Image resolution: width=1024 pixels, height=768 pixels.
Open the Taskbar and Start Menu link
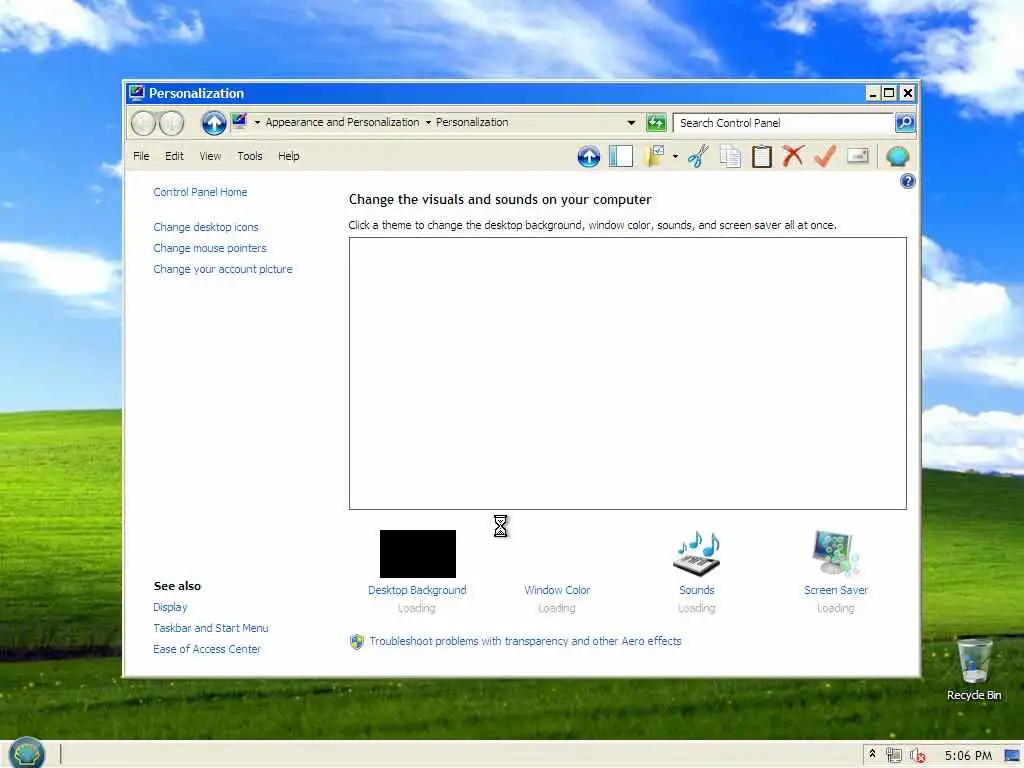click(x=211, y=628)
